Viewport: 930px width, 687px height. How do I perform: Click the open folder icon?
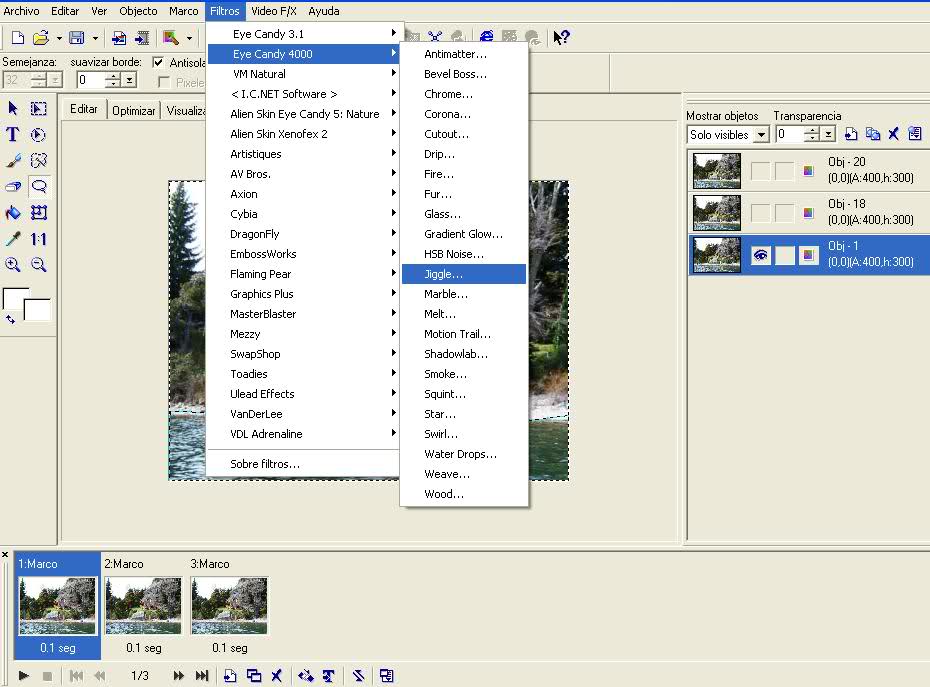[40, 38]
